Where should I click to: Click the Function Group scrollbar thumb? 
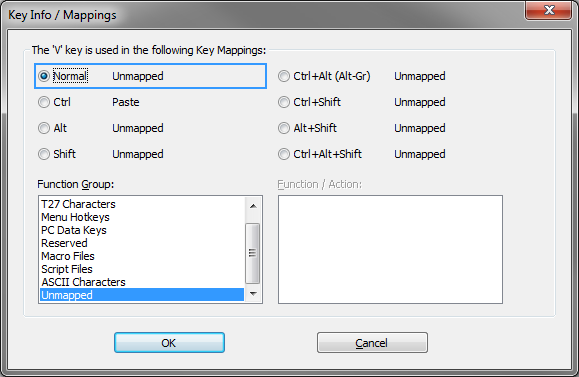253,253
